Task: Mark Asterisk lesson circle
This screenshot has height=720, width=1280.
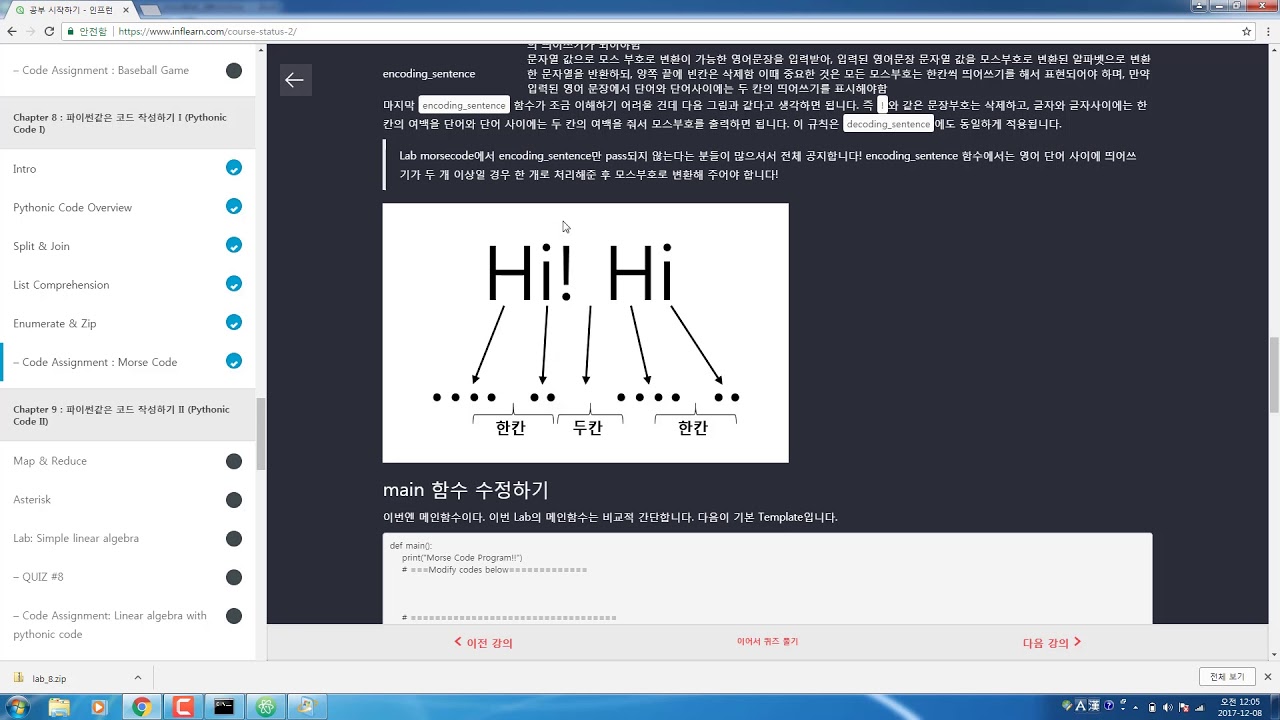Action: 234,500
